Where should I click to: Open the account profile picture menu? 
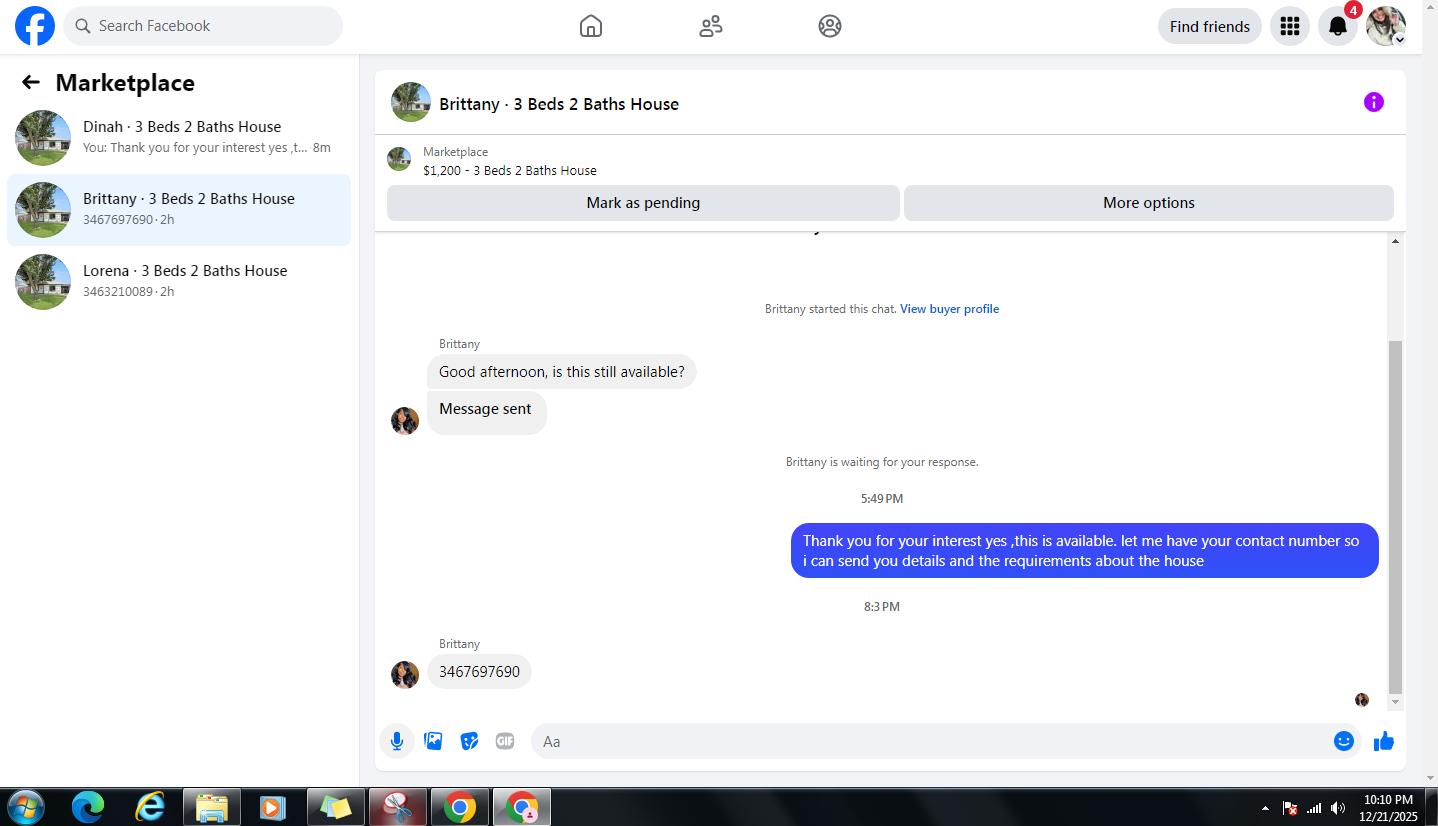(x=1386, y=26)
